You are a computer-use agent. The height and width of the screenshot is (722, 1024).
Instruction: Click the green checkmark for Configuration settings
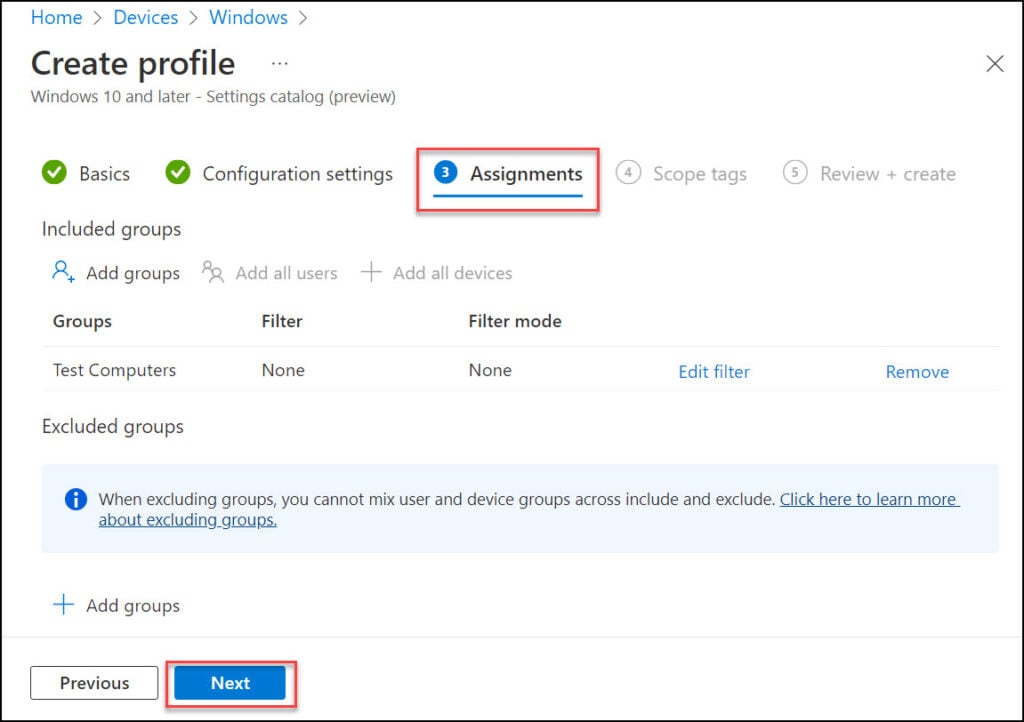[178, 173]
